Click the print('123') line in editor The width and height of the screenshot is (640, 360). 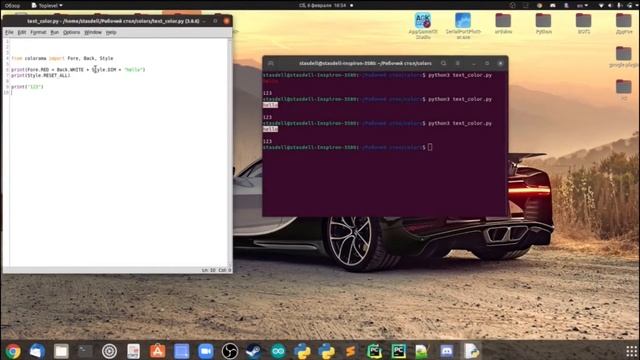tap(27, 87)
